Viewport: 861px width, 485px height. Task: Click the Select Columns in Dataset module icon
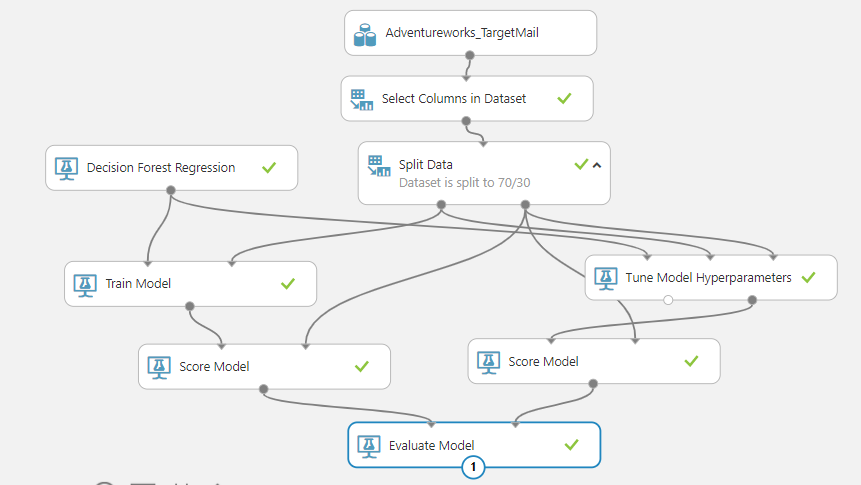click(362, 99)
